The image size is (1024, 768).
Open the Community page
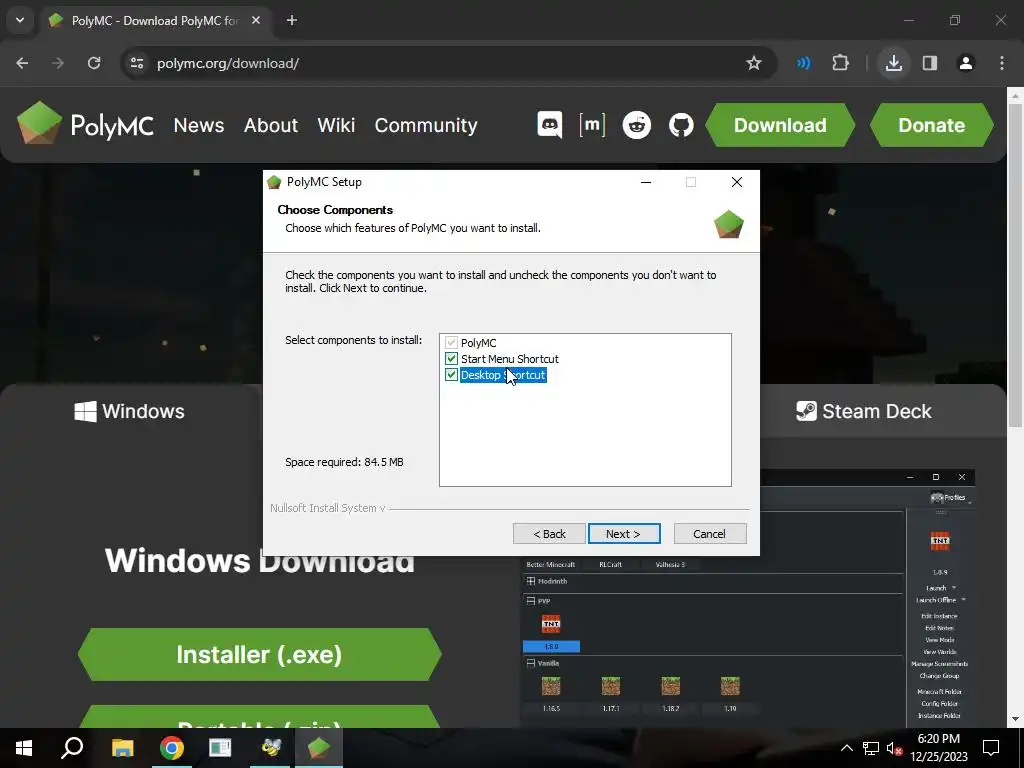(426, 125)
